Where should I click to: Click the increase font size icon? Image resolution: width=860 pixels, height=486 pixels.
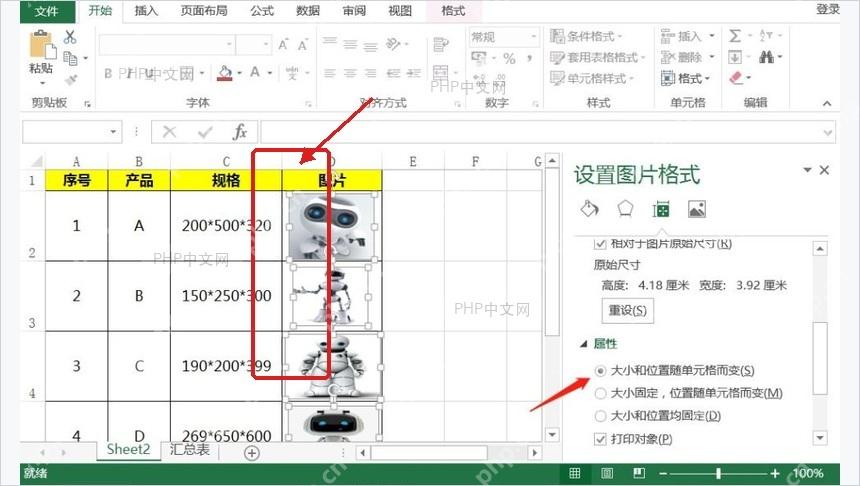pyautogui.click(x=284, y=44)
